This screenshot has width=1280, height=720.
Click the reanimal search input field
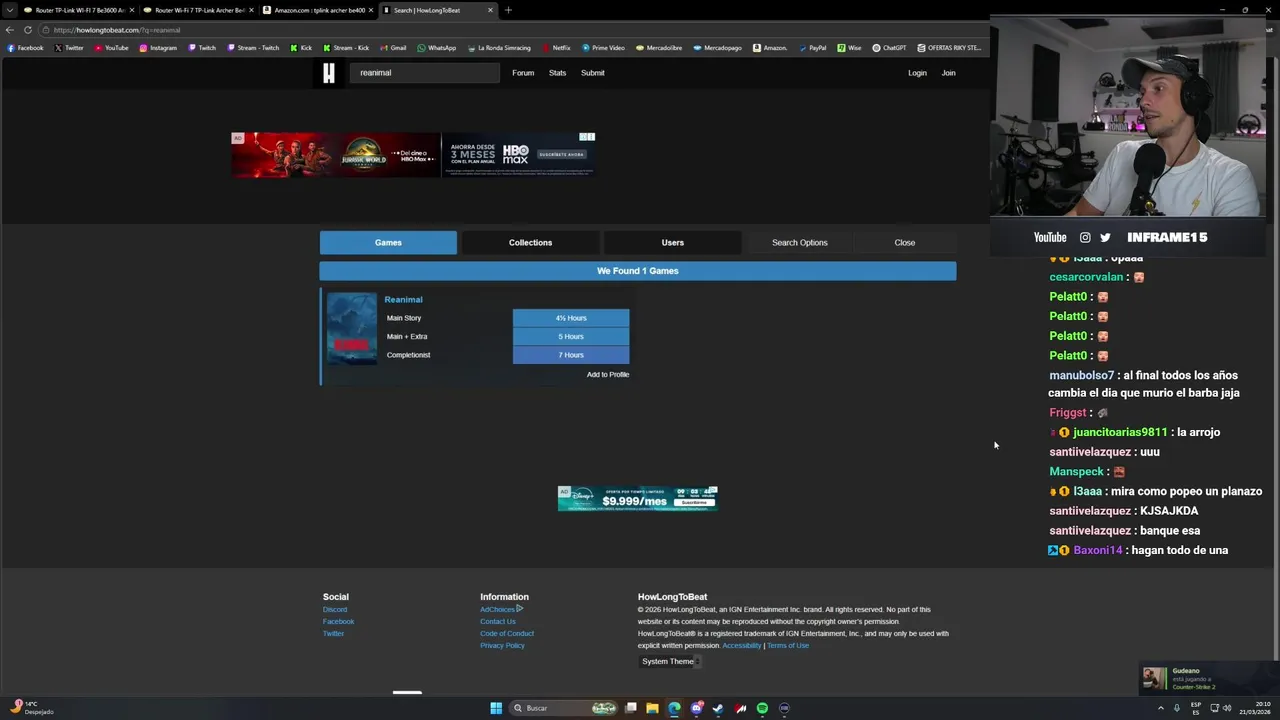click(424, 73)
